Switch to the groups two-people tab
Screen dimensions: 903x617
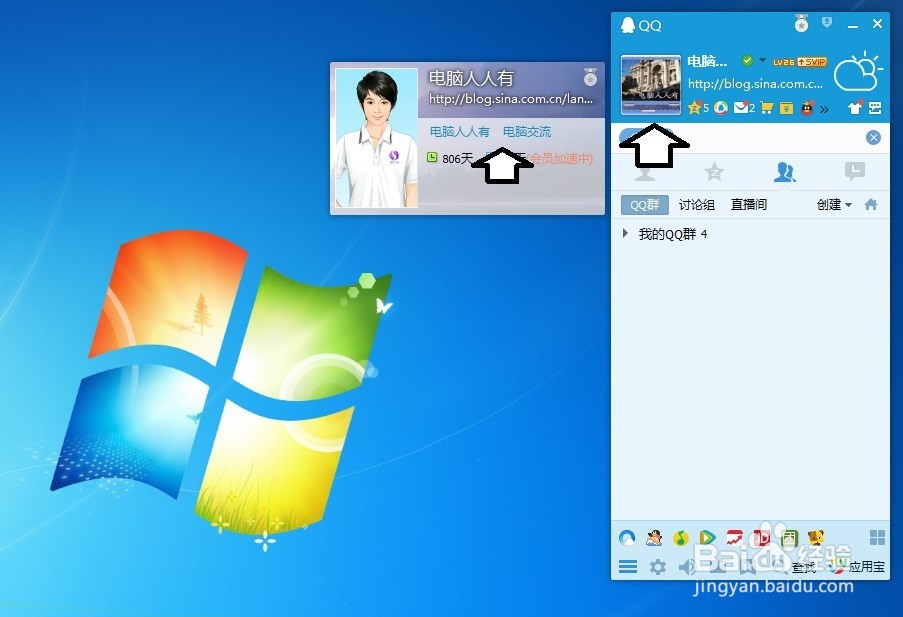click(x=785, y=172)
